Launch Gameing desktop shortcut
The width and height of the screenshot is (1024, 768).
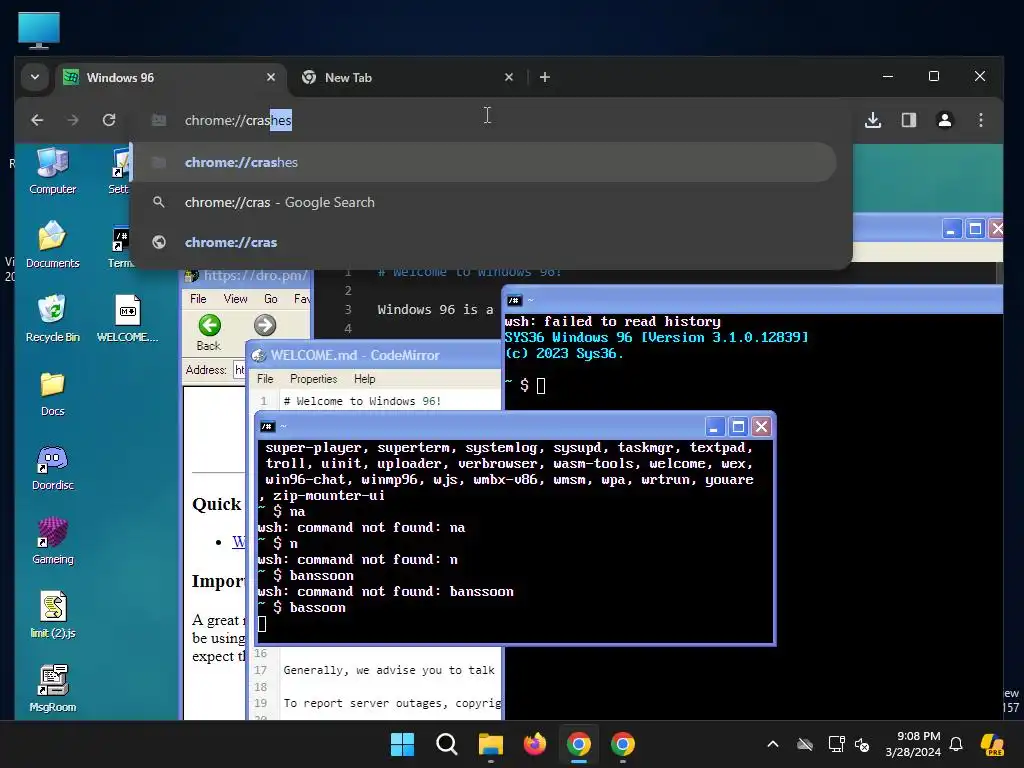(52, 541)
